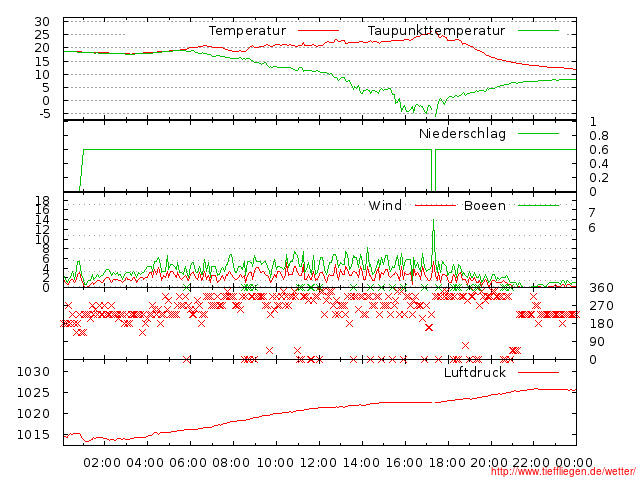This screenshot has height=480, width=640.
Task: Click the 02:00 time axis label
Action: click(102, 463)
